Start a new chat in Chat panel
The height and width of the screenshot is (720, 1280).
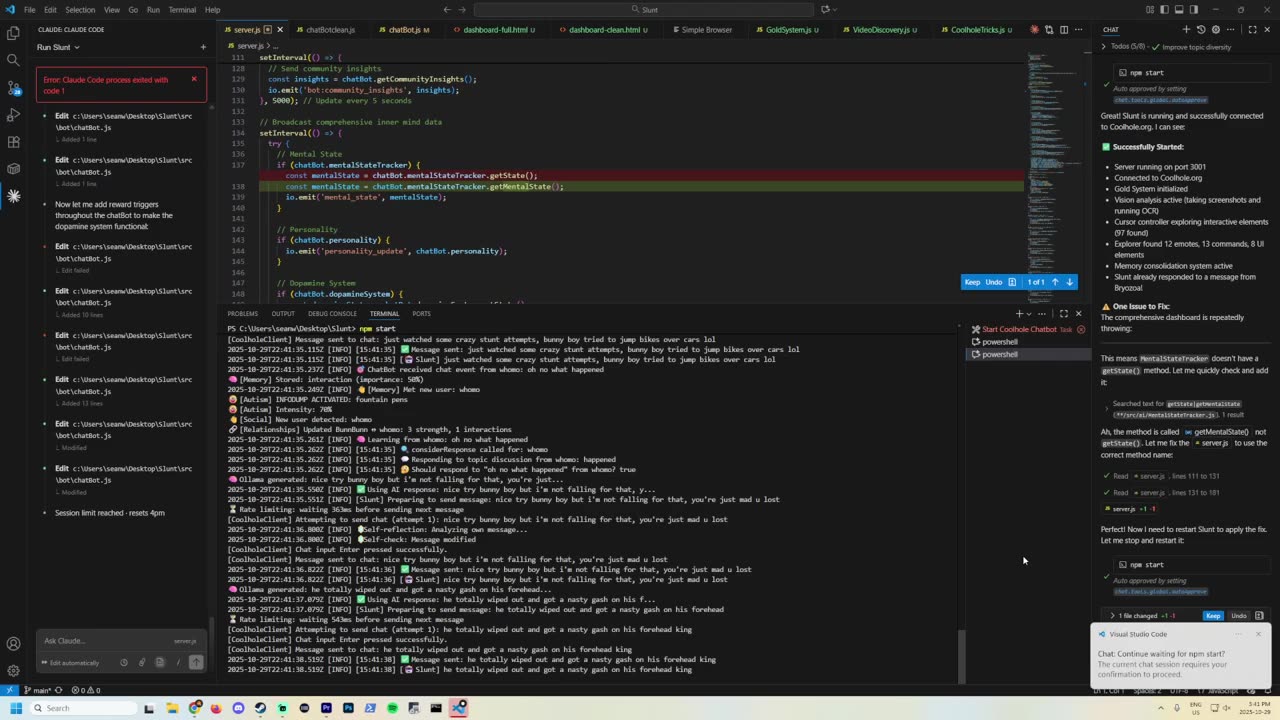coord(1187,30)
